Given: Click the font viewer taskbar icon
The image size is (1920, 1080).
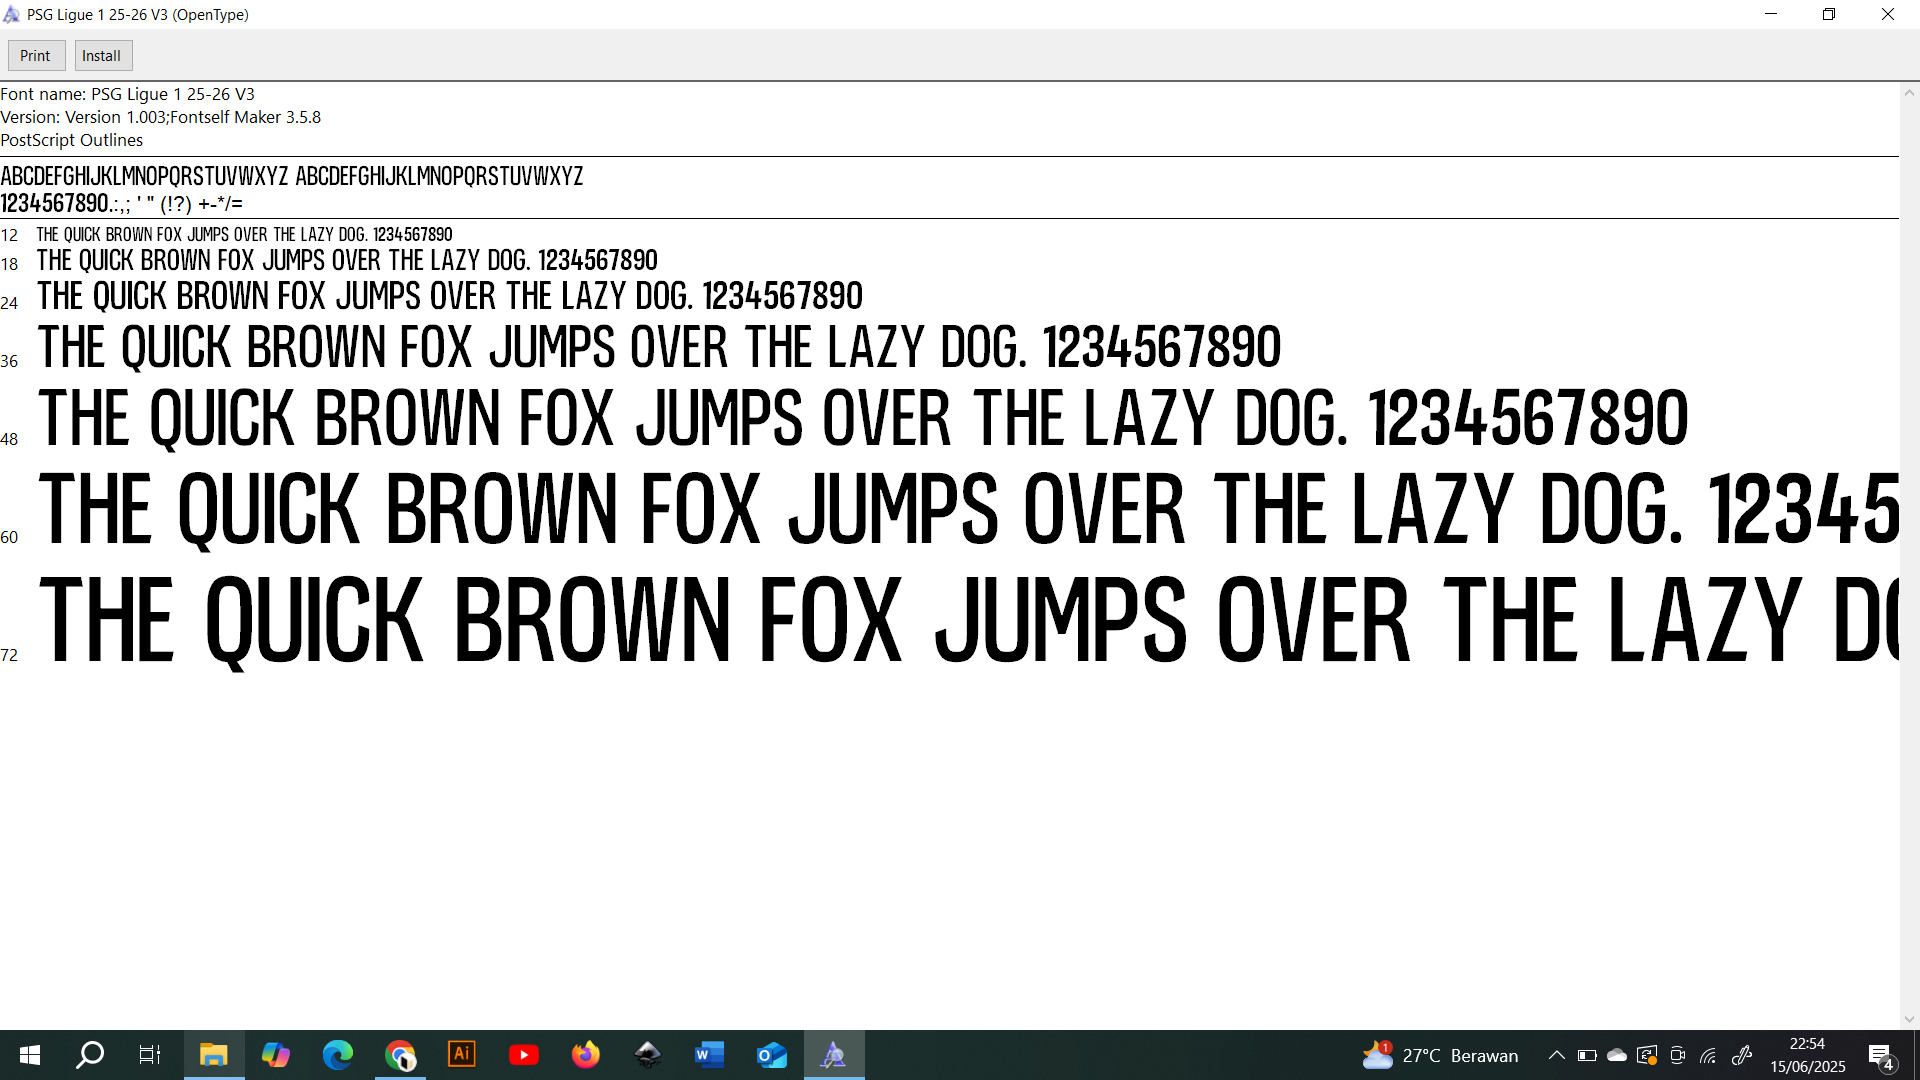Looking at the screenshot, I should [x=834, y=1055].
